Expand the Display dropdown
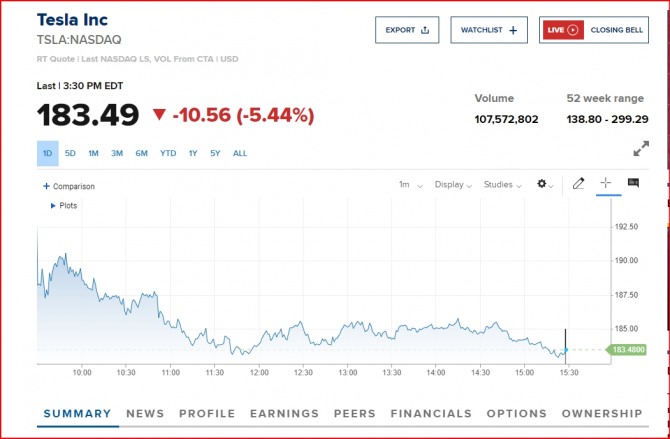Image resolution: width=670 pixels, height=439 pixels. [453, 185]
